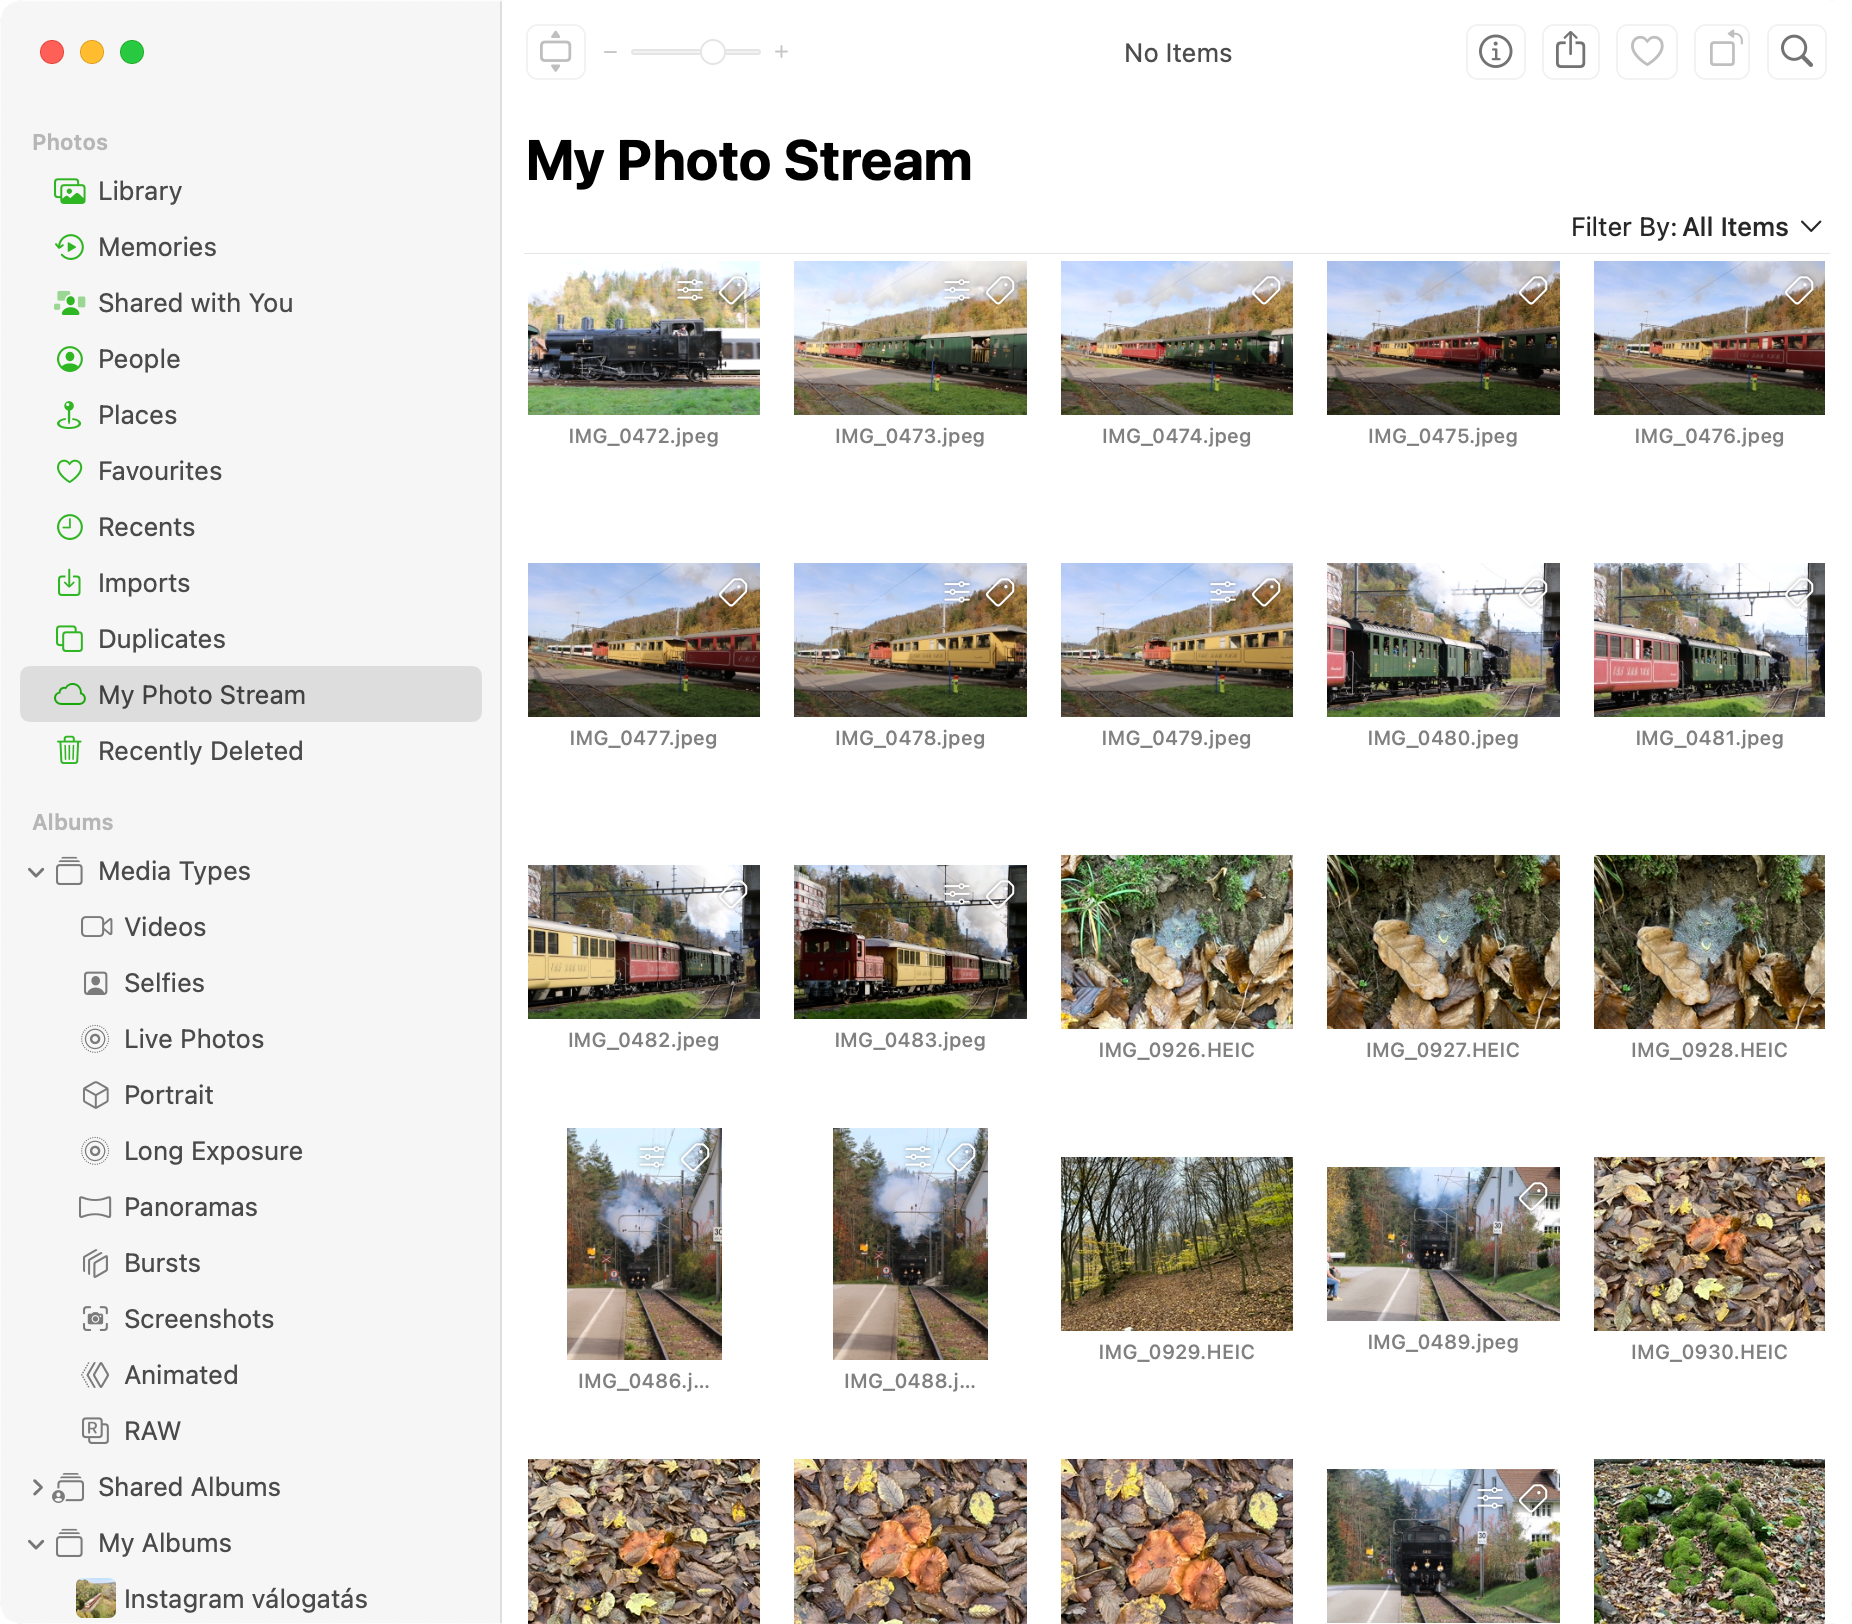The image size is (1852, 1624).
Task: Click keyword tag badge on IMG_0477.jpeg
Action: coord(734,592)
